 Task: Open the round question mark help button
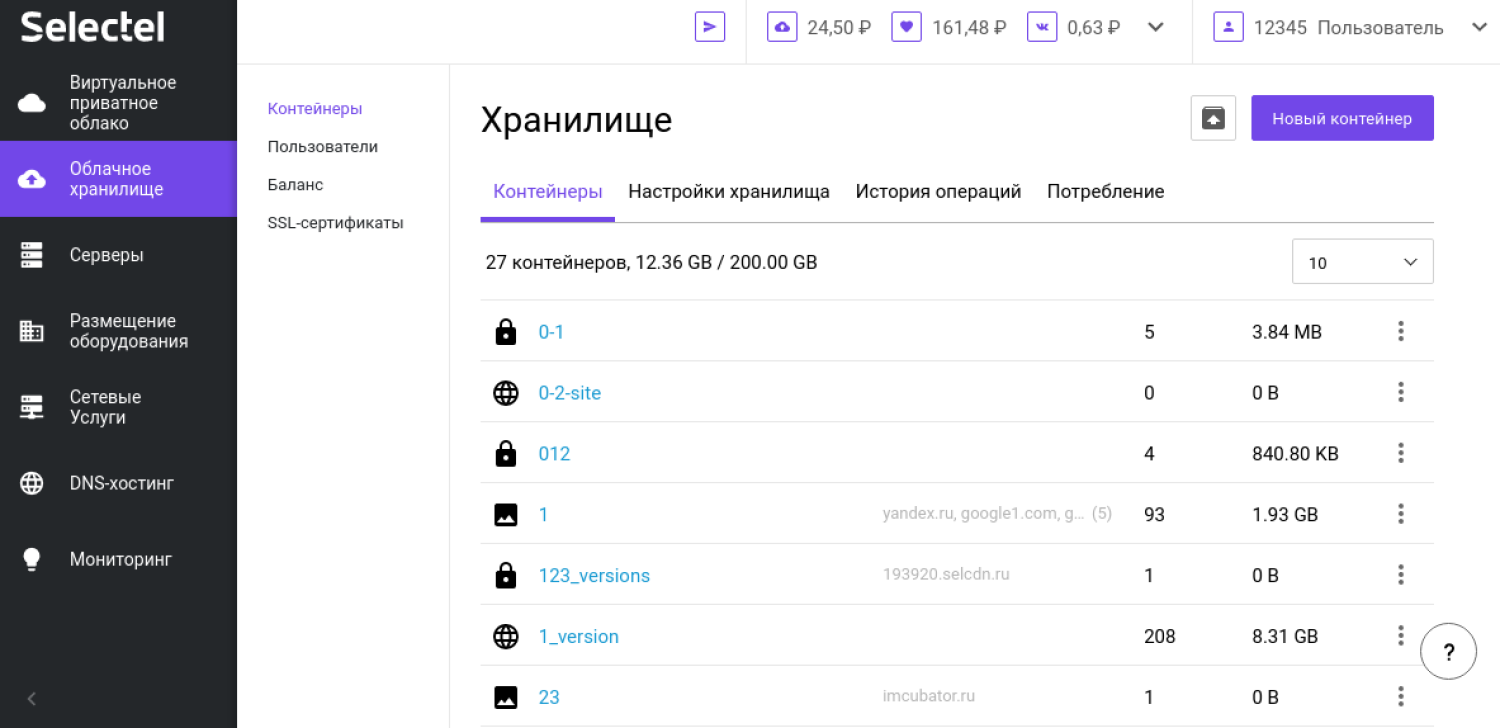(x=1448, y=652)
